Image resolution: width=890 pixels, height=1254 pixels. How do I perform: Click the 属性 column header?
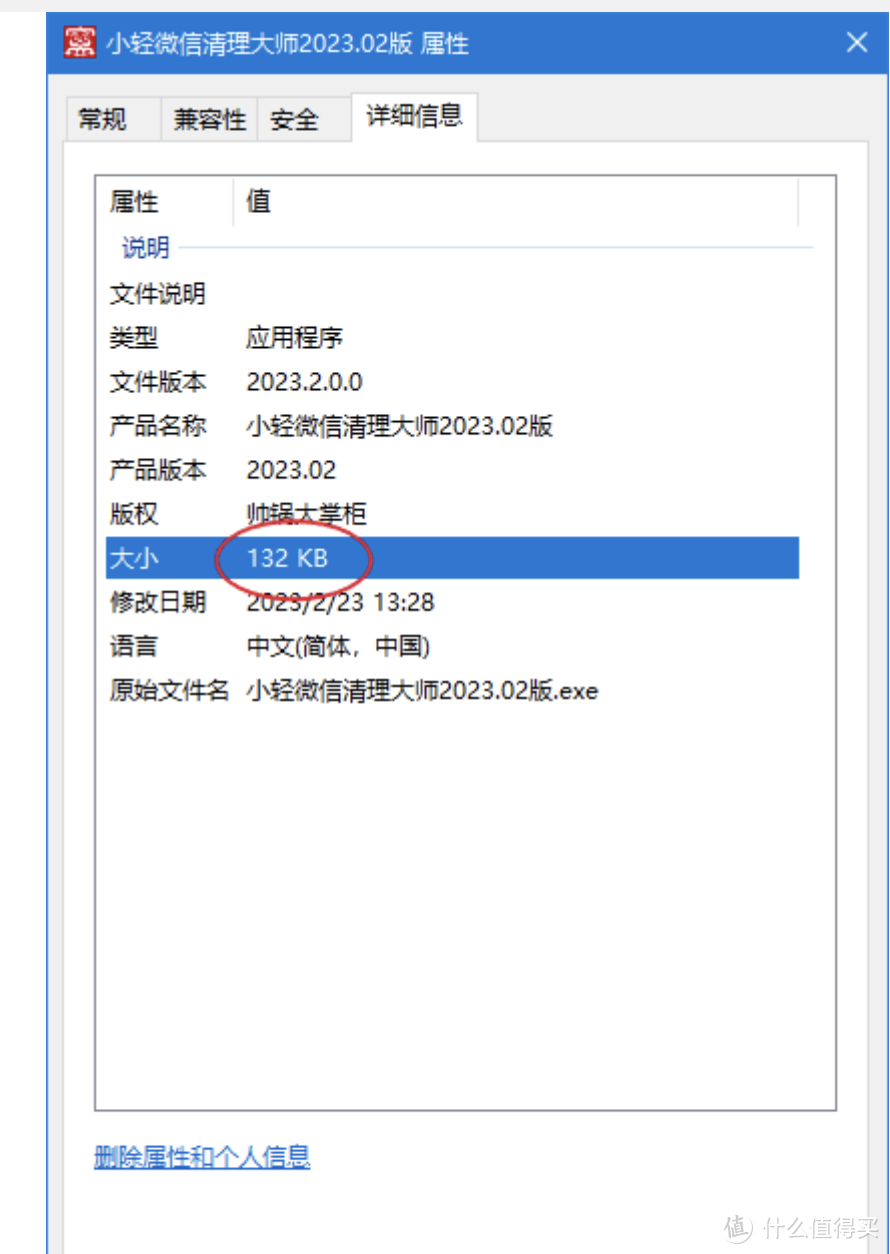pyautogui.click(x=165, y=202)
